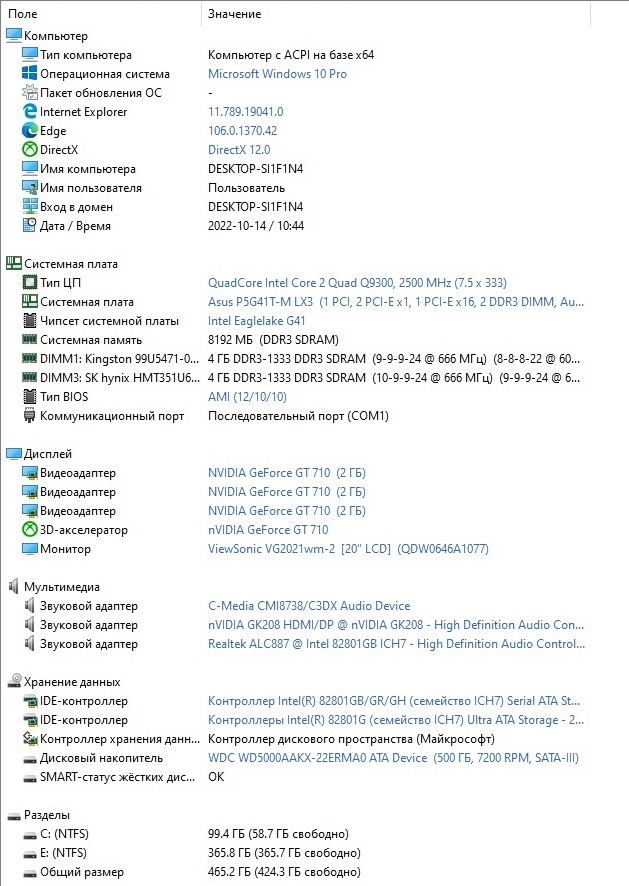The width and height of the screenshot is (629, 886).
Task: Click the 3D-акселератор icon
Action: tap(30, 530)
